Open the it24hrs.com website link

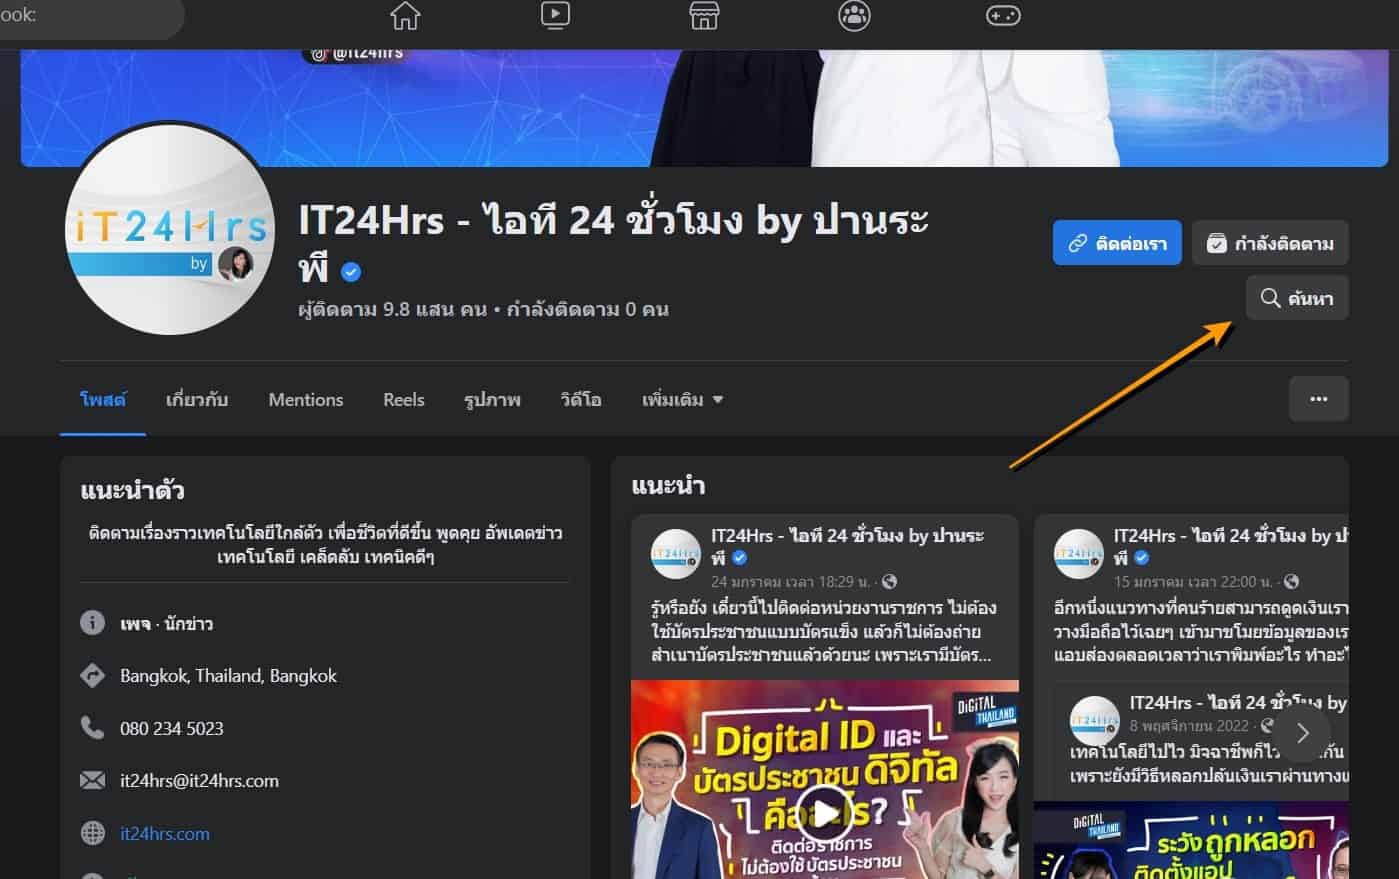[165, 833]
